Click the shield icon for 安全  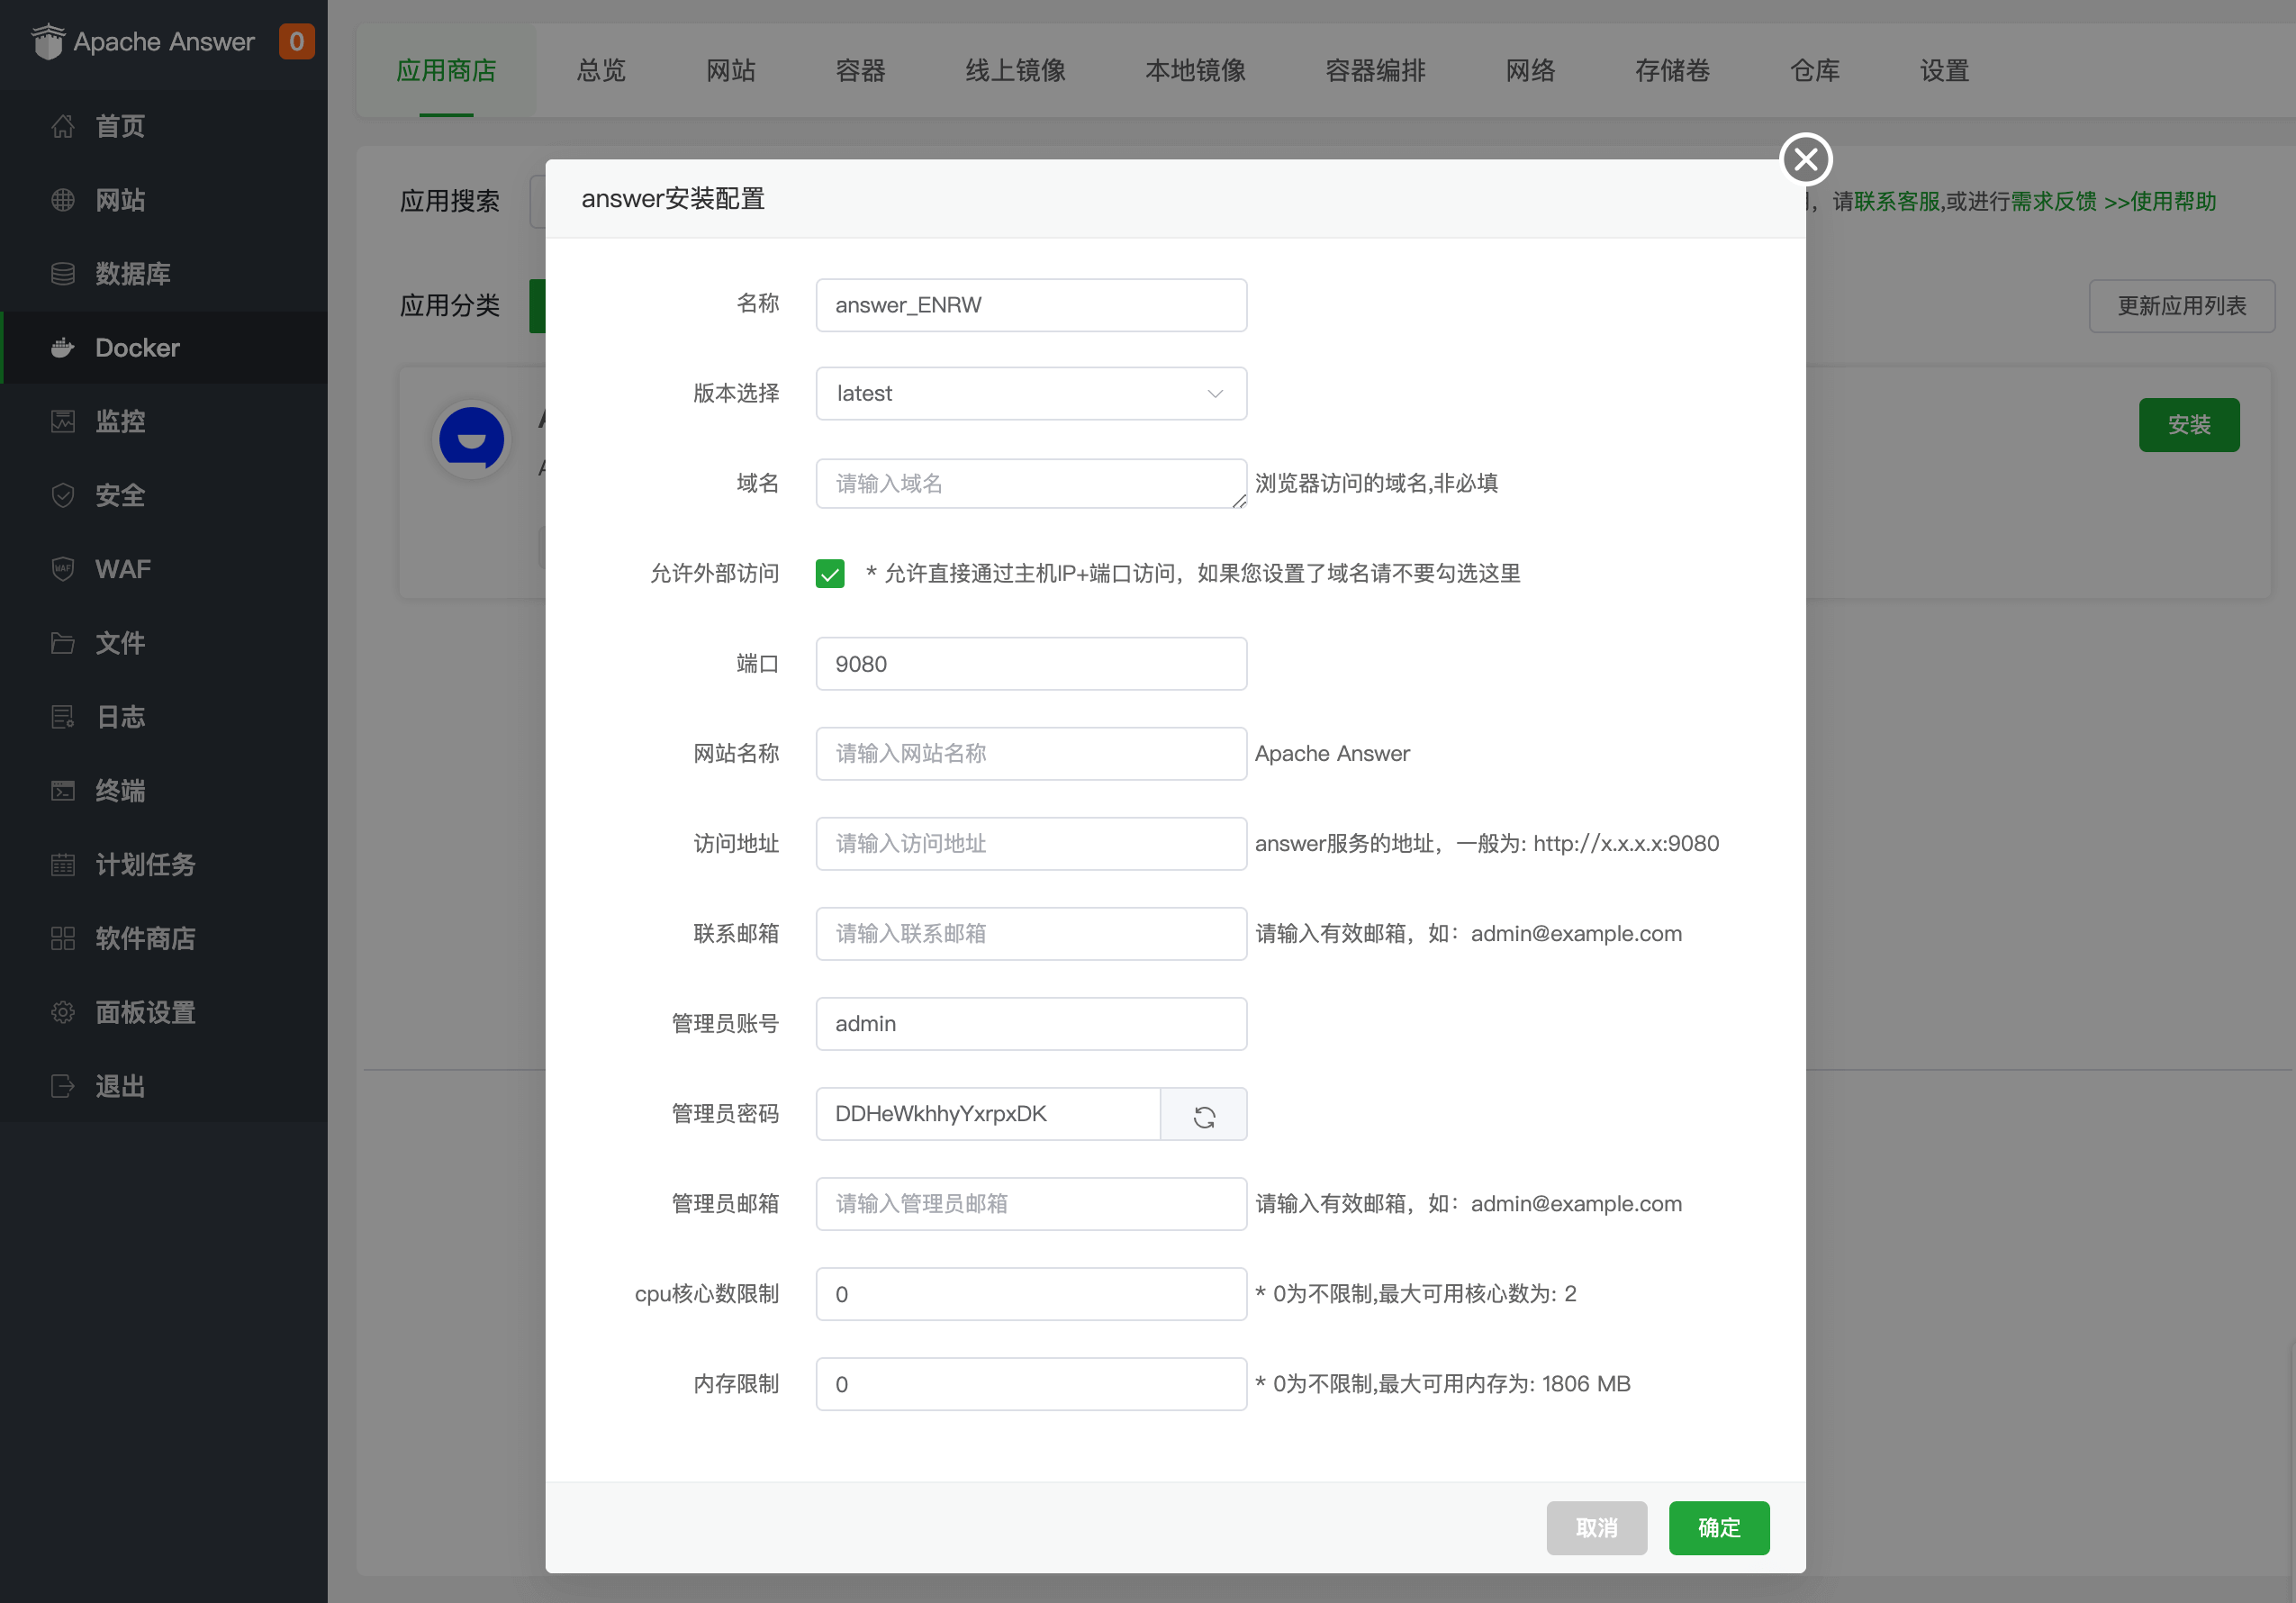coord(63,495)
